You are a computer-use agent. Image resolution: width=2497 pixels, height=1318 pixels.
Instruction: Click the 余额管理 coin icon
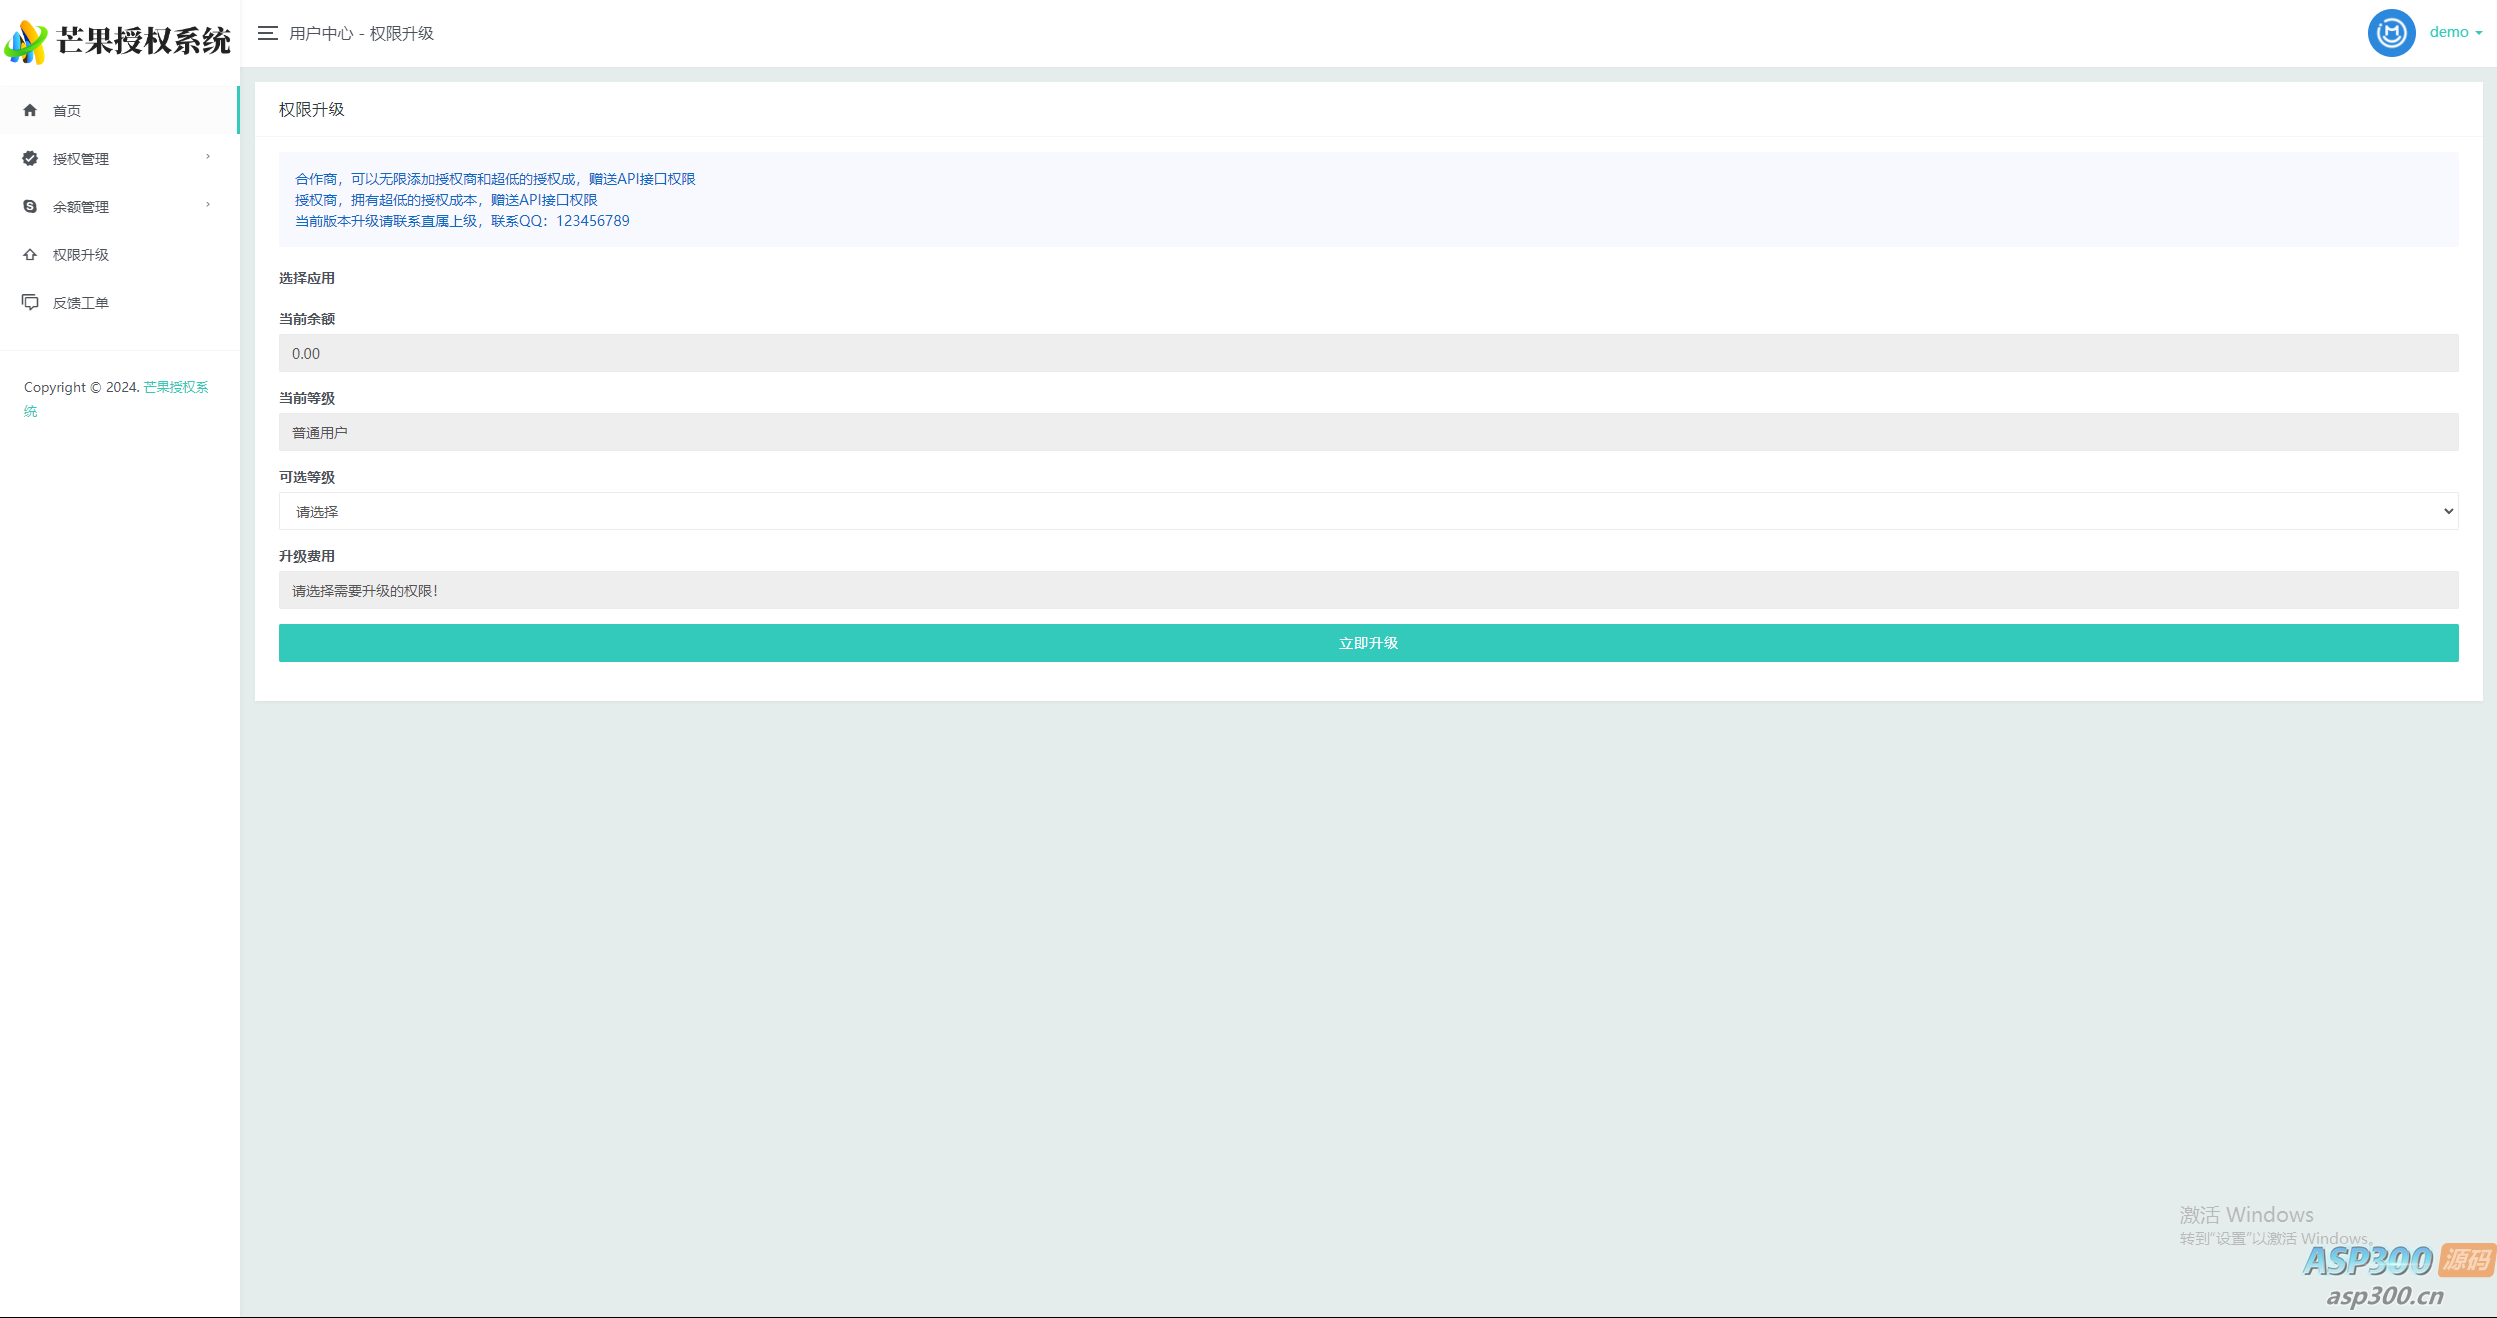click(30, 206)
